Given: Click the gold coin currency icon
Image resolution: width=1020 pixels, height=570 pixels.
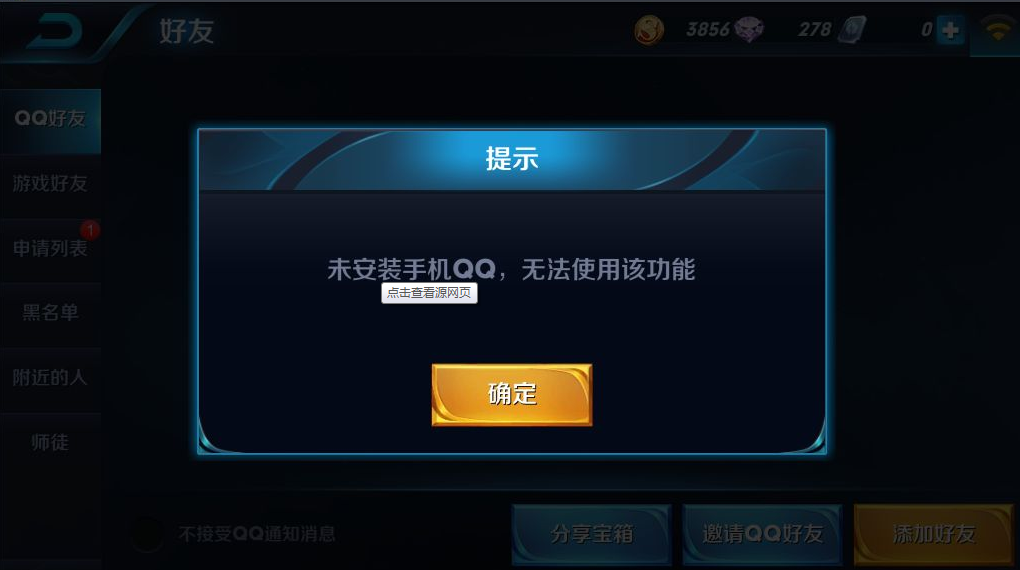Looking at the screenshot, I should 649,30.
